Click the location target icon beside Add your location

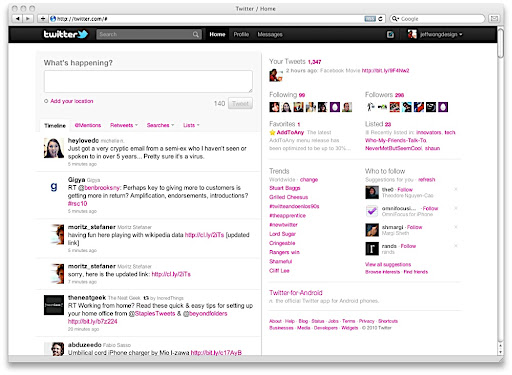(x=46, y=101)
